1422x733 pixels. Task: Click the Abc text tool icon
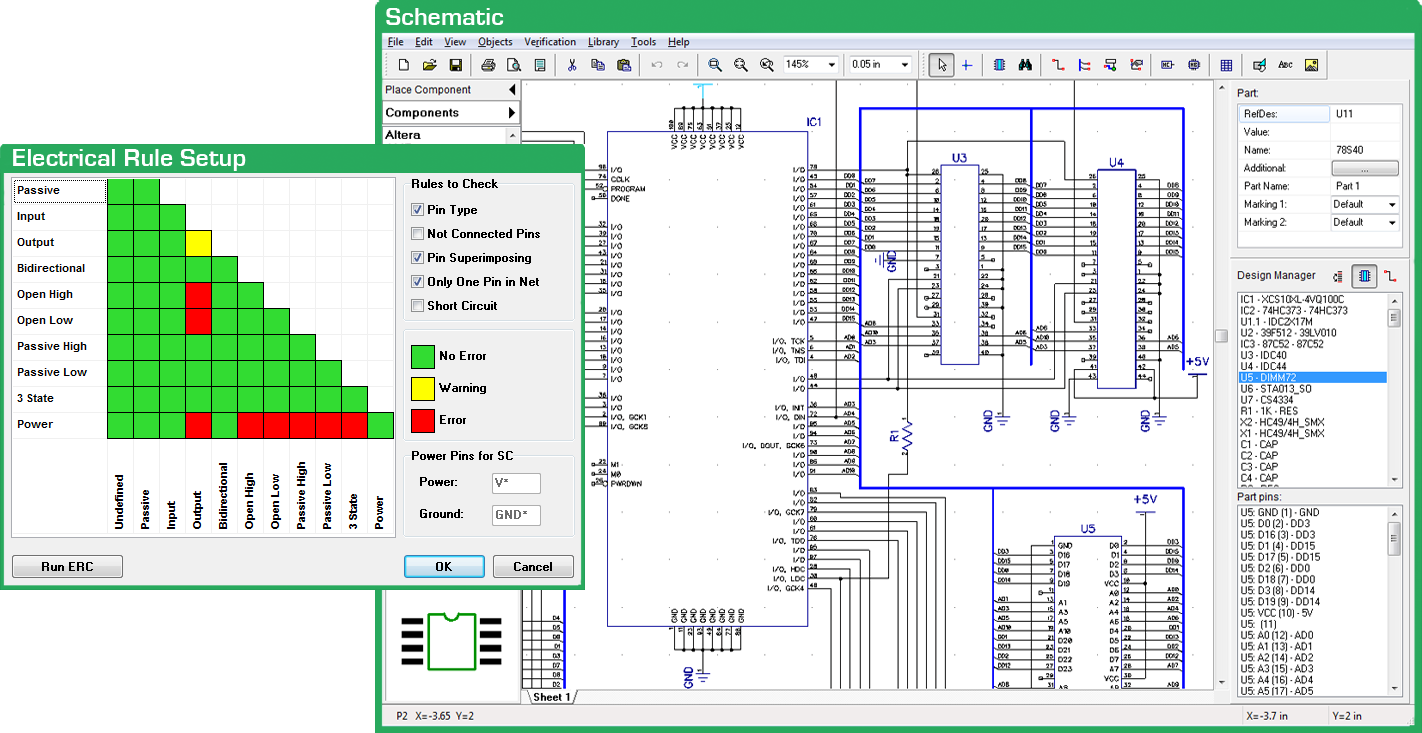coord(1286,65)
